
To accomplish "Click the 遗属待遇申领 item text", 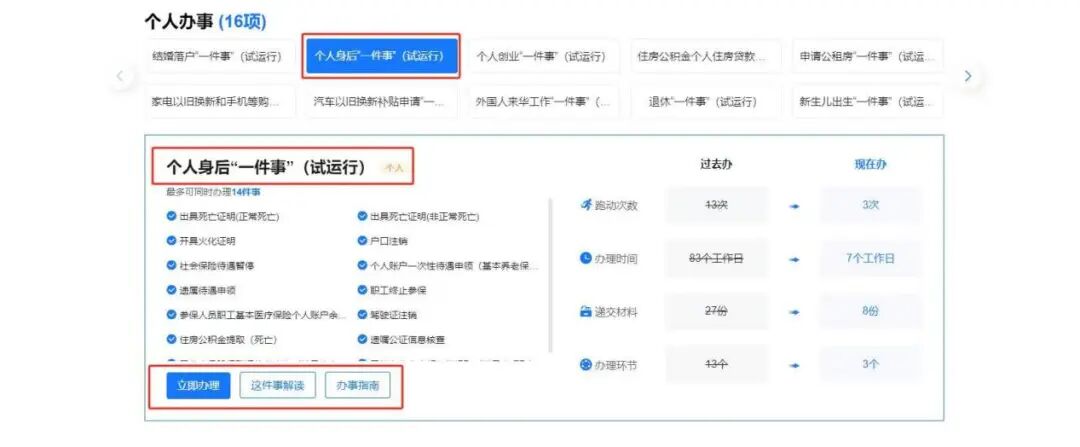I will tap(207, 291).
